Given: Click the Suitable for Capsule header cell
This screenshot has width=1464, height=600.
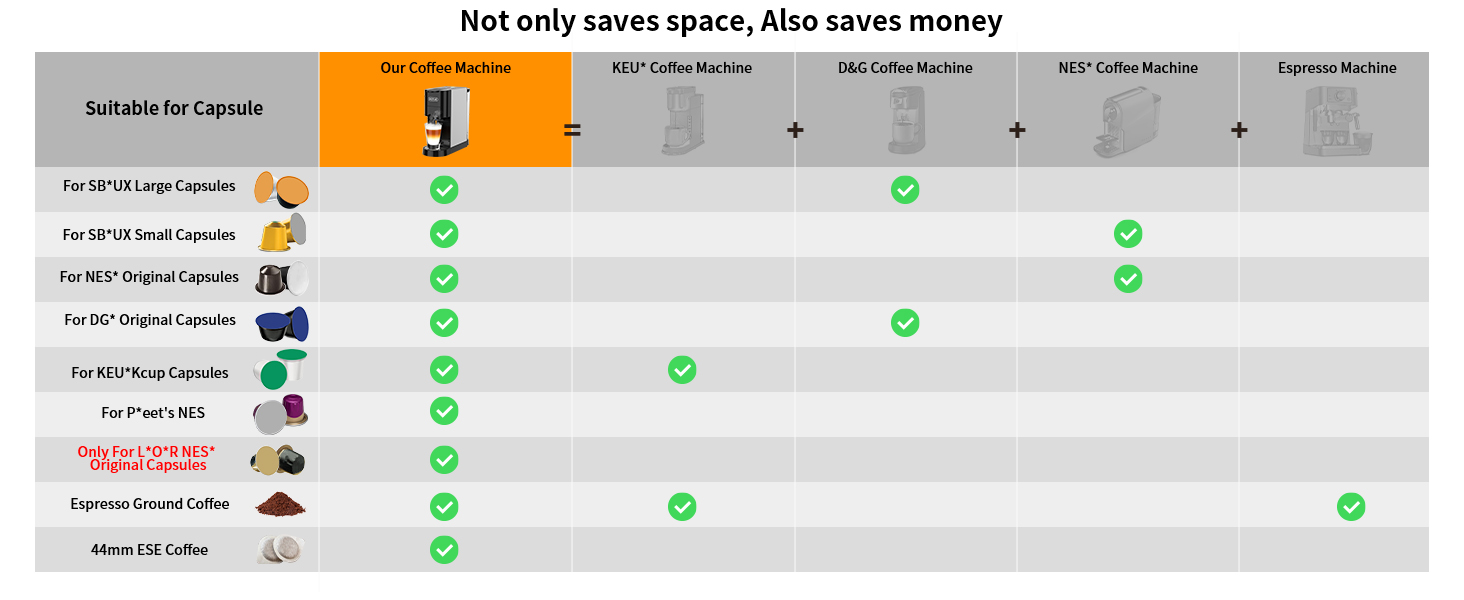Looking at the screenshot, I should 177,109.
